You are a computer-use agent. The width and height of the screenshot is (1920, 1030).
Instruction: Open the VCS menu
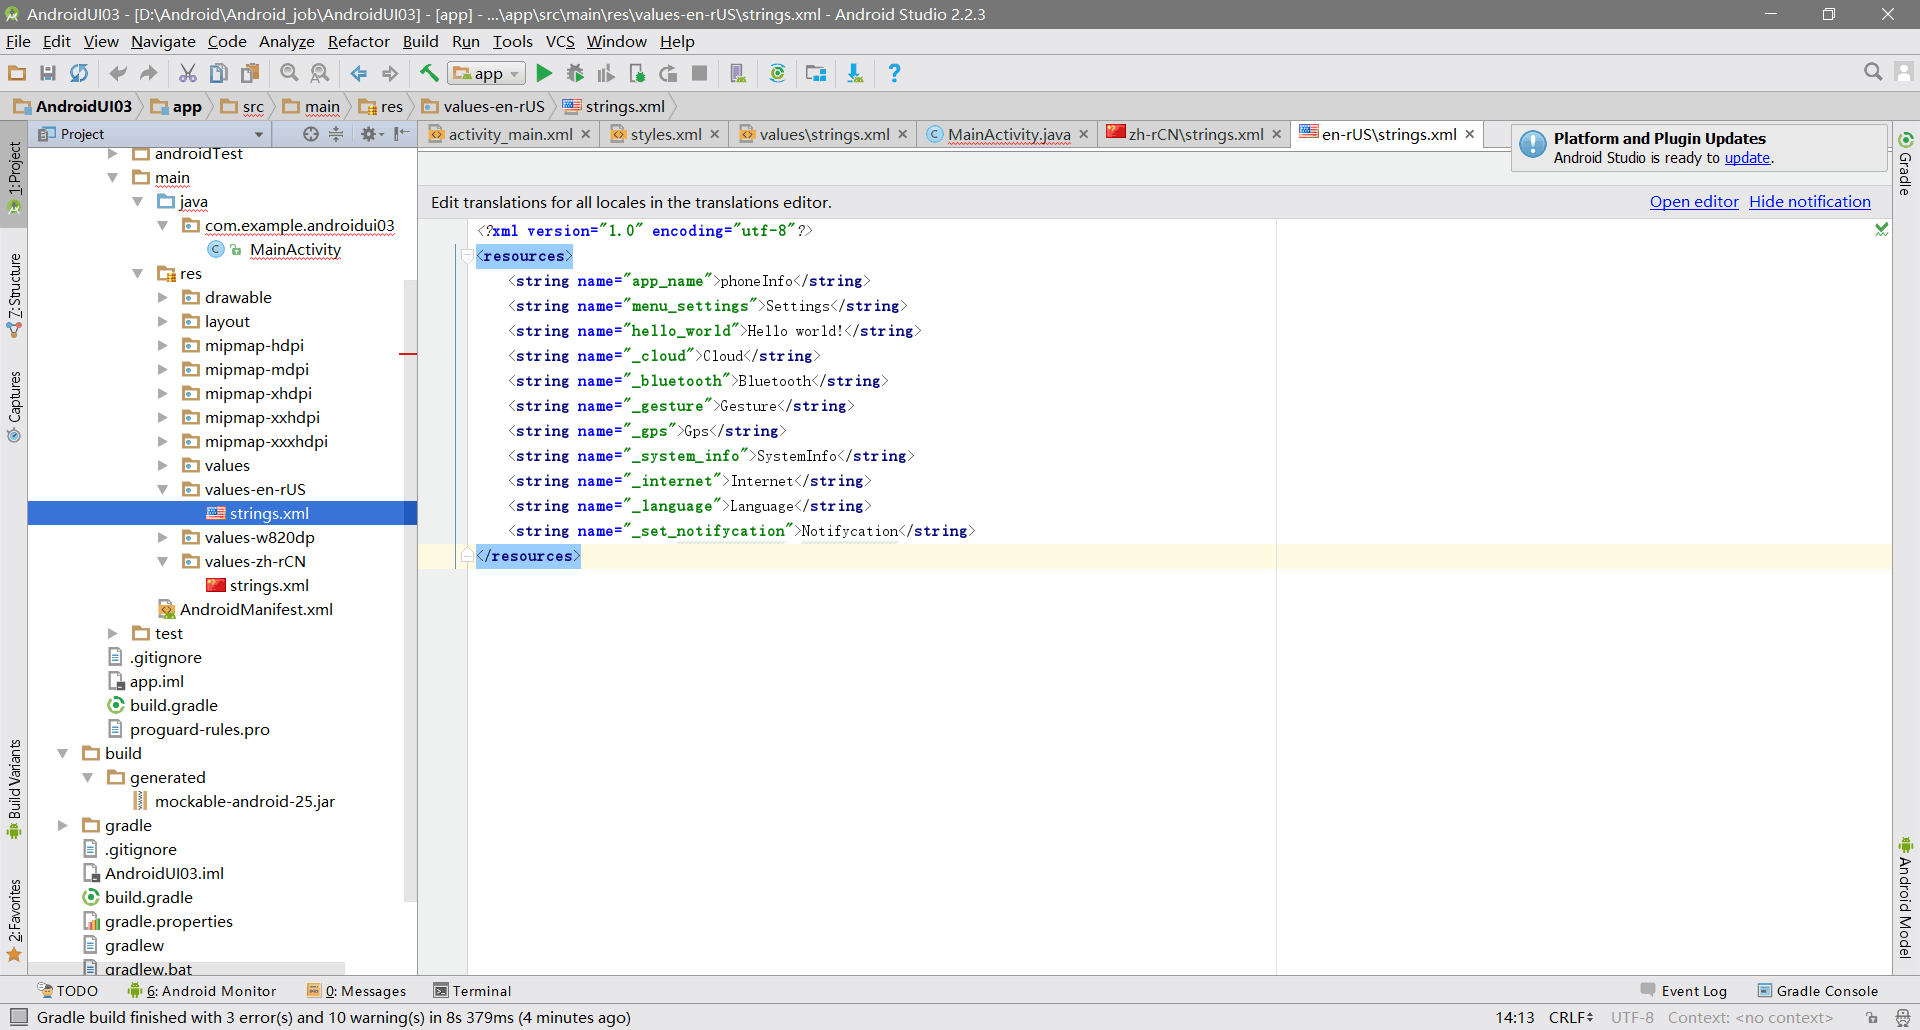[560, 41]
